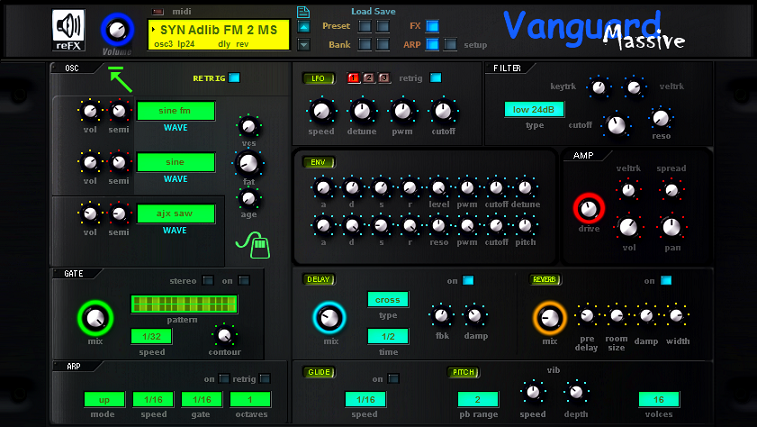
Task: Change the low 24dB filter type
Action: [534, 110]
